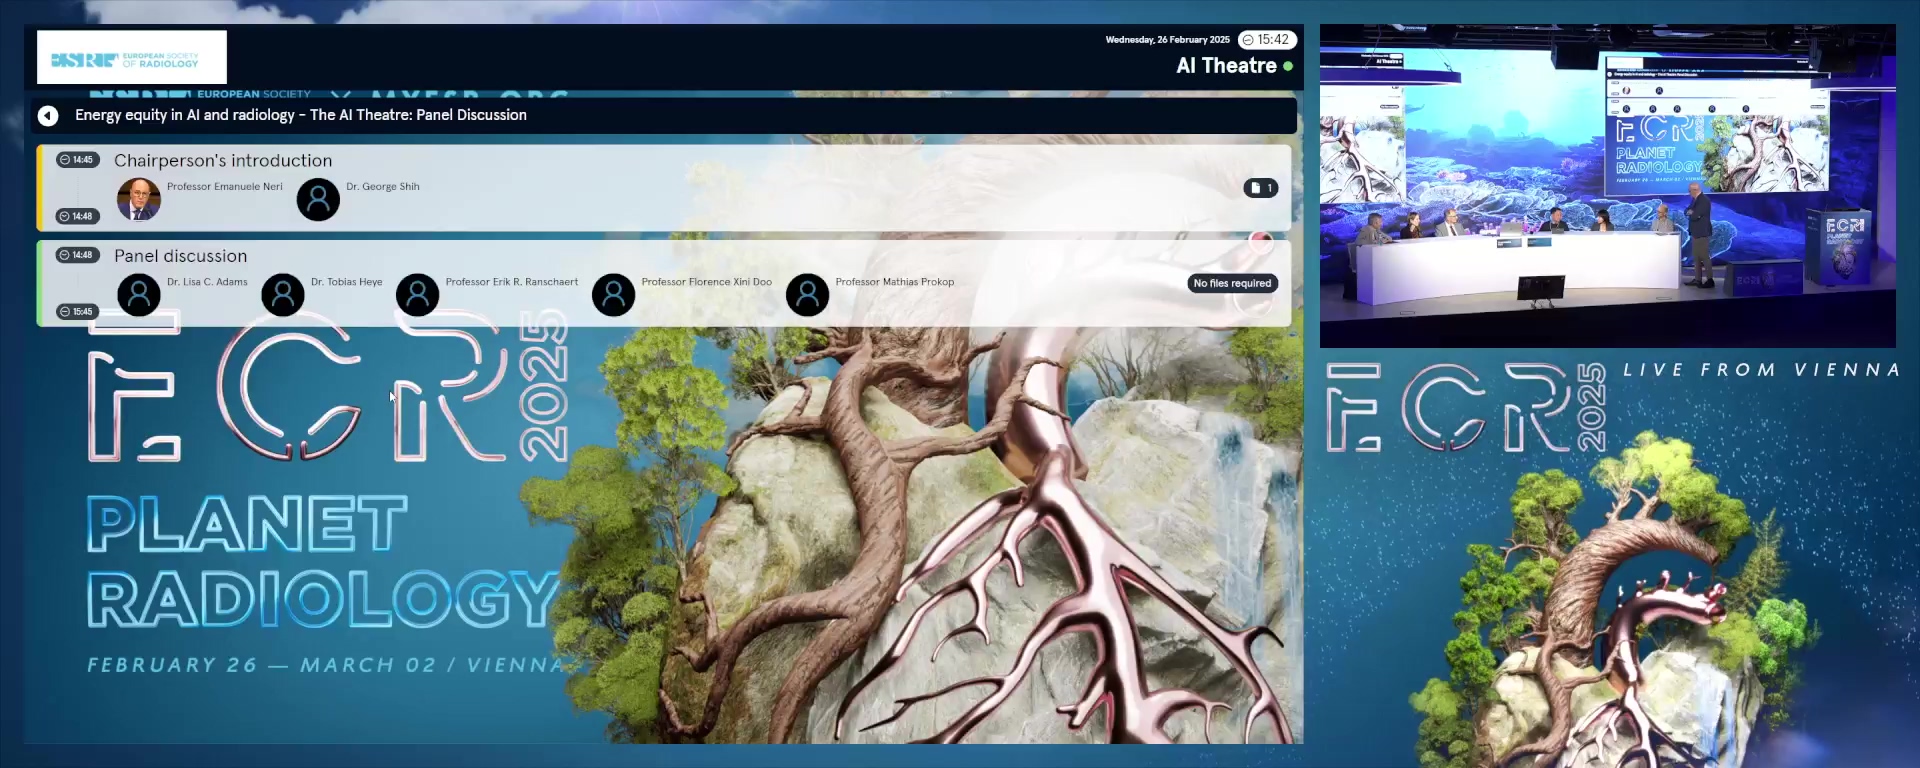The image size is (1920, 768).
Task: Click the Dr. Lisa C. Adams name
Action: [x=207, y=282]
